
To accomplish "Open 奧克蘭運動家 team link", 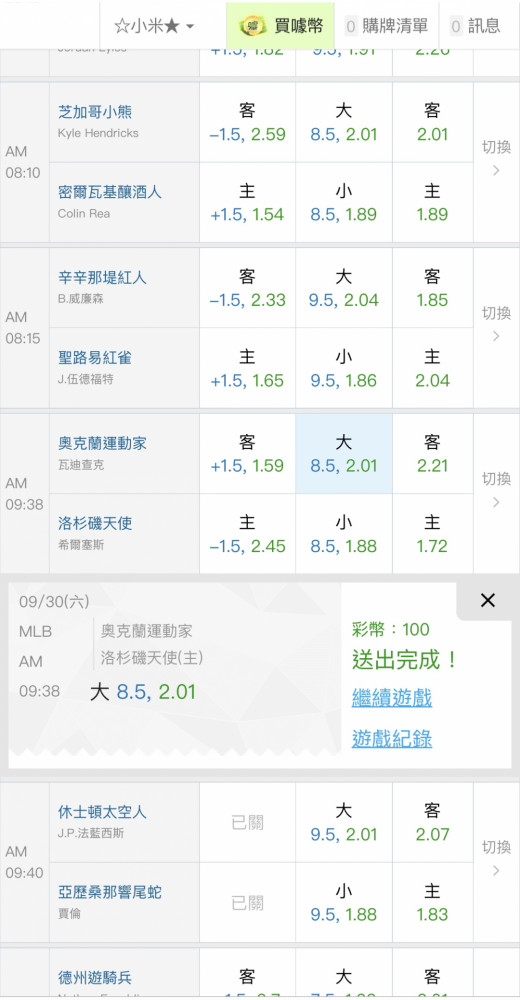I will [103, 443].
